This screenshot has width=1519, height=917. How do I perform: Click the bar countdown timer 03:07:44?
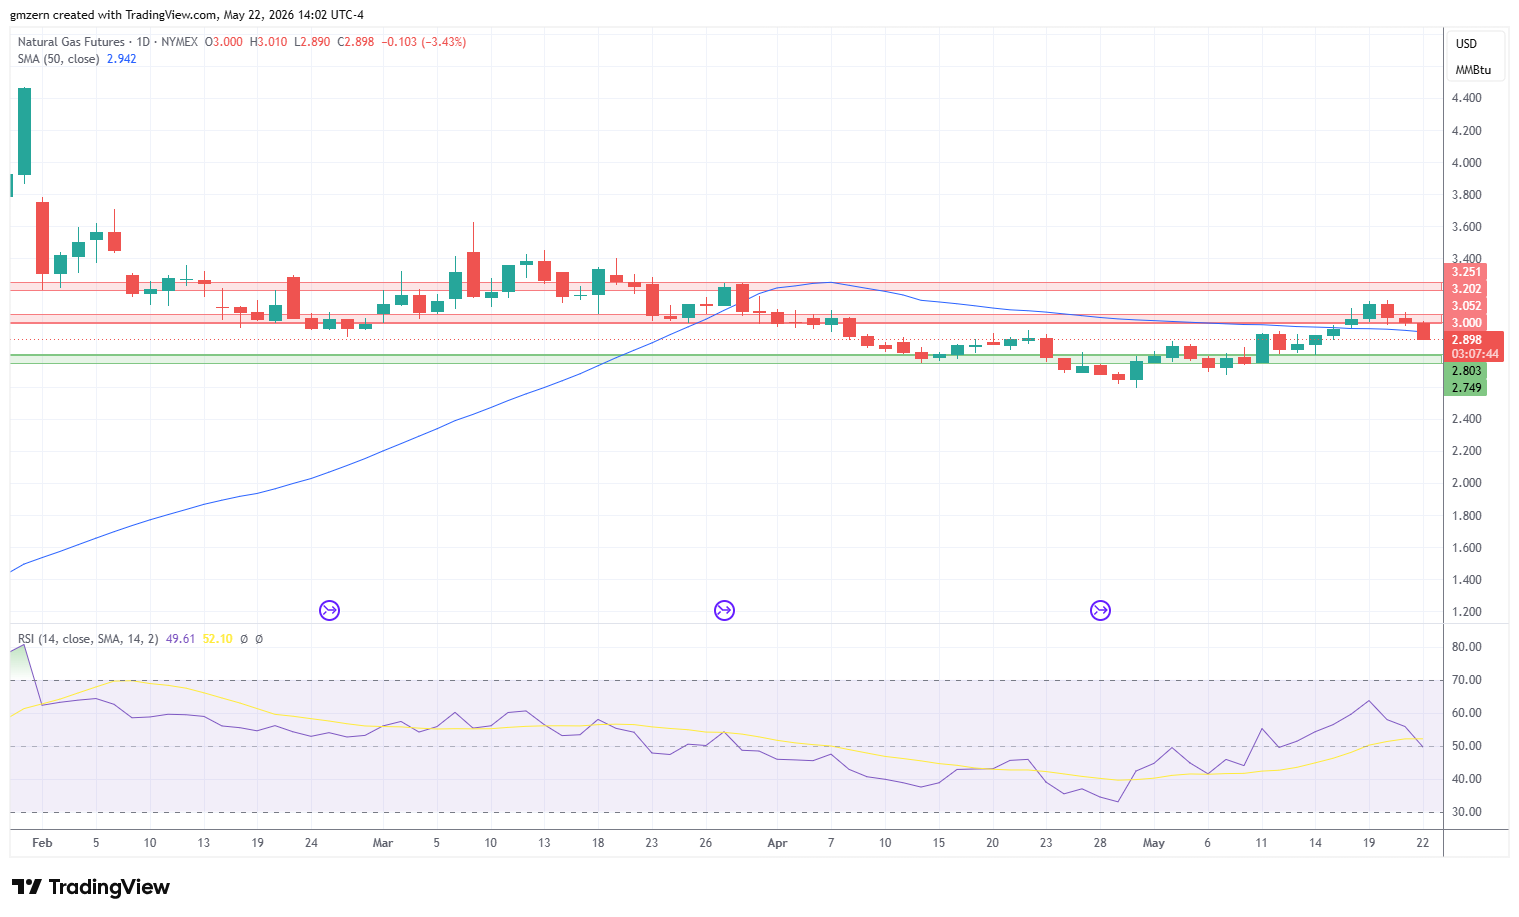point(1475,354)
